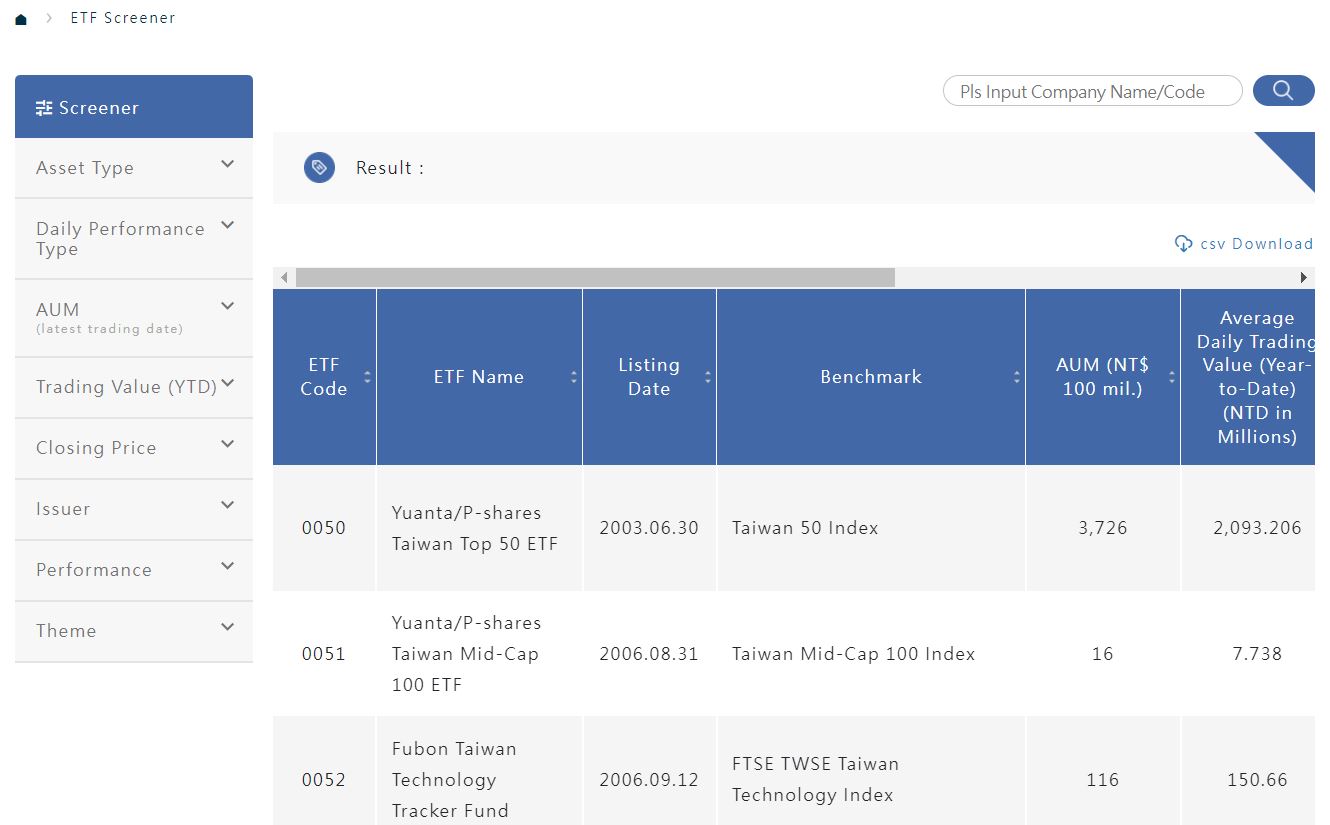Click the magnifying glass search button
The height and width of the screenshot is (825, 1330).
(x=1283, y=91)
